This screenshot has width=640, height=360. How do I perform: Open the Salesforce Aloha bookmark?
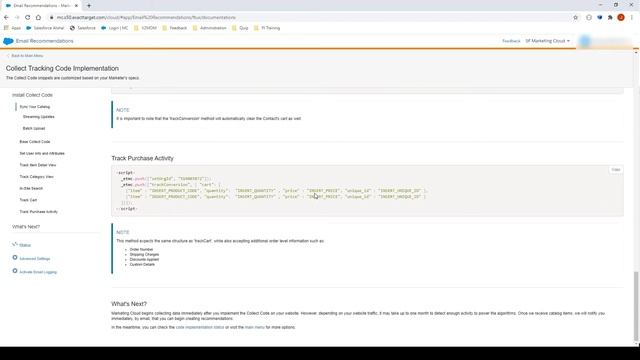coord(45,28)
